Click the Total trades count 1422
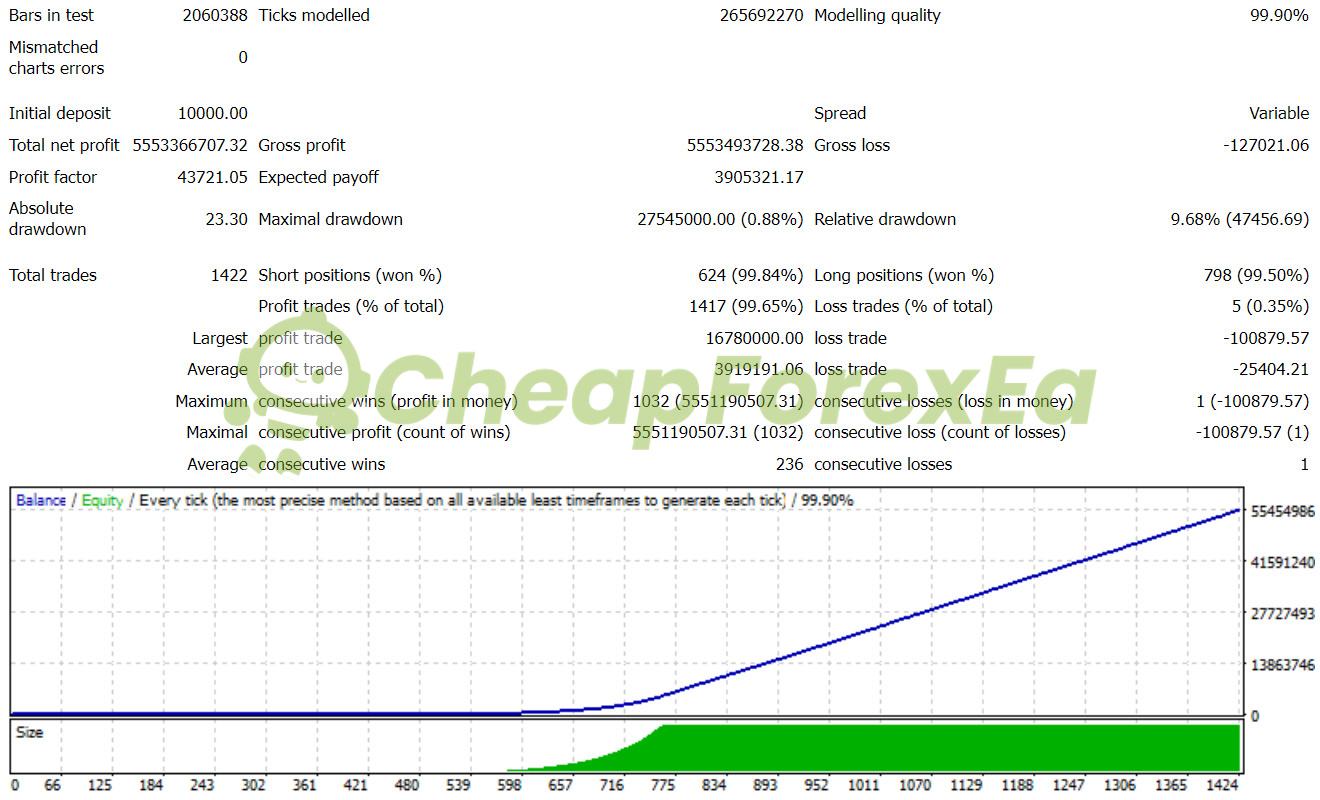Viewport: 1320px width, 800px height. (x=229, y=275)
